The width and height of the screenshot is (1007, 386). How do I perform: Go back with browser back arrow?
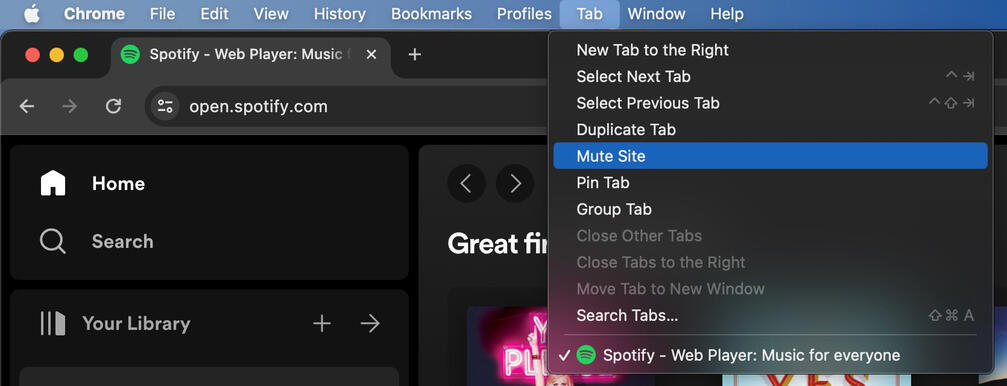(26, 106)
